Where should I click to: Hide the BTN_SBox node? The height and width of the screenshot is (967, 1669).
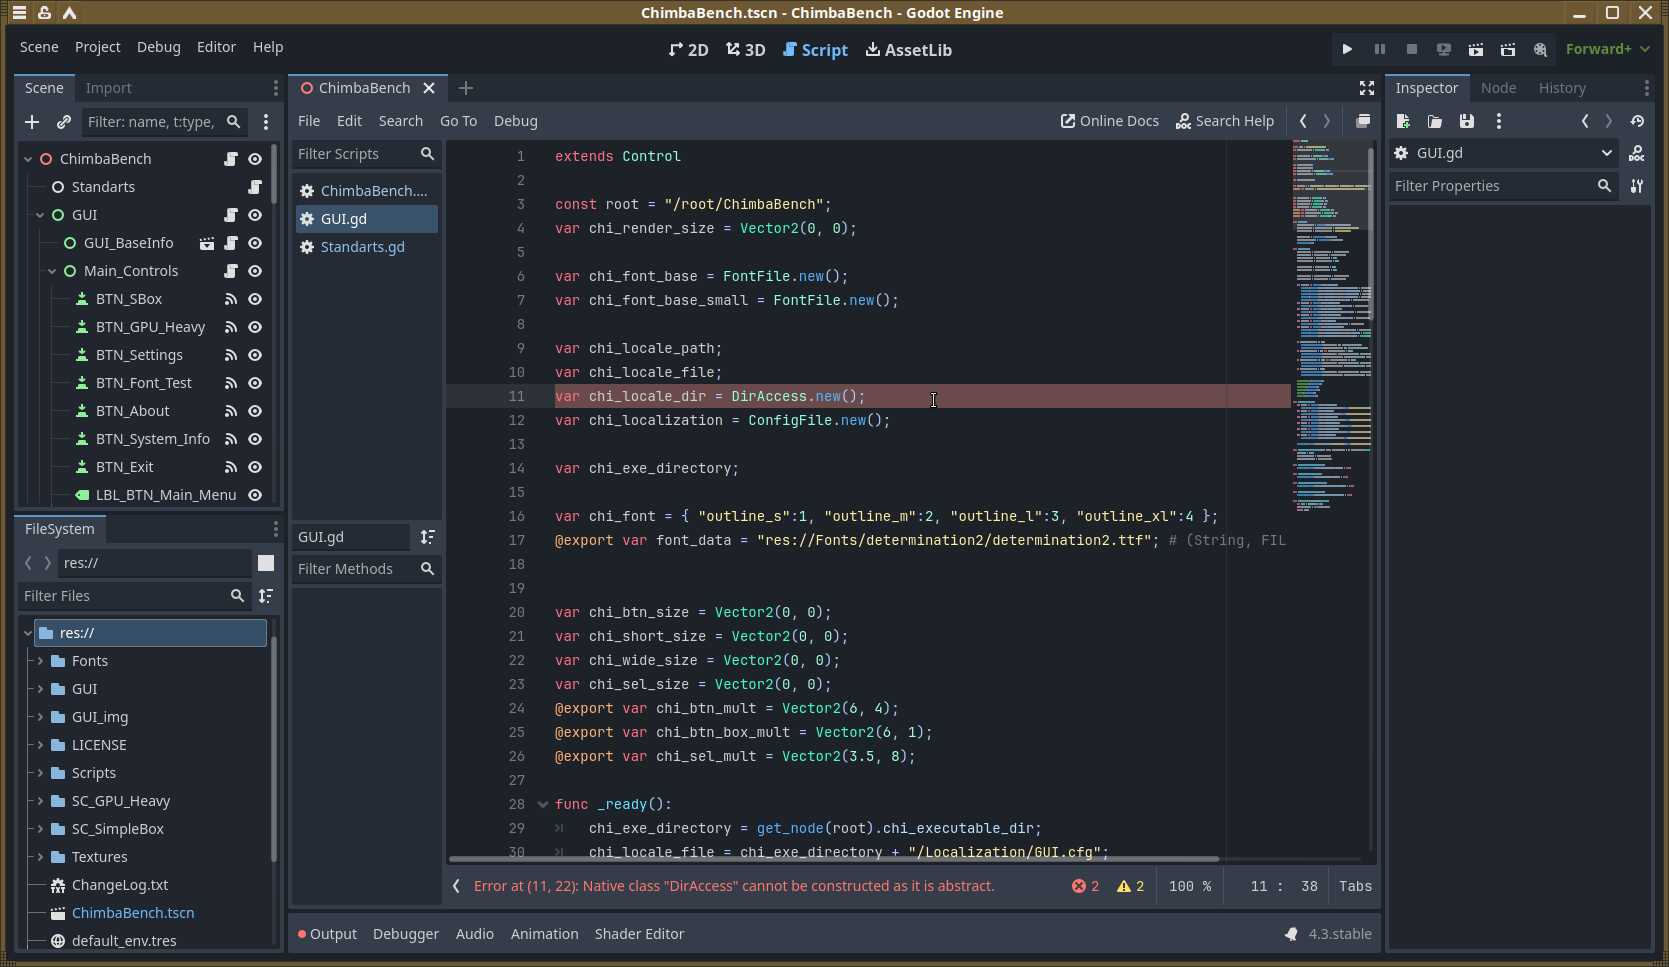coord(255,299)
